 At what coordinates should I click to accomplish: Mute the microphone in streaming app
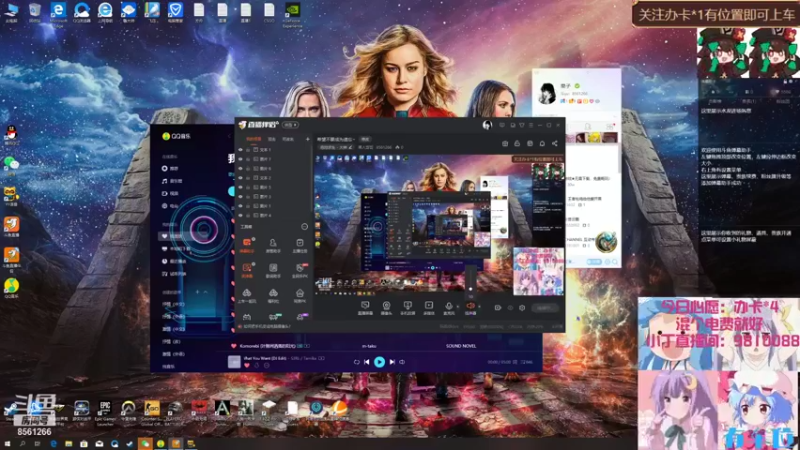pyautogui.click(x=448, y=308)
